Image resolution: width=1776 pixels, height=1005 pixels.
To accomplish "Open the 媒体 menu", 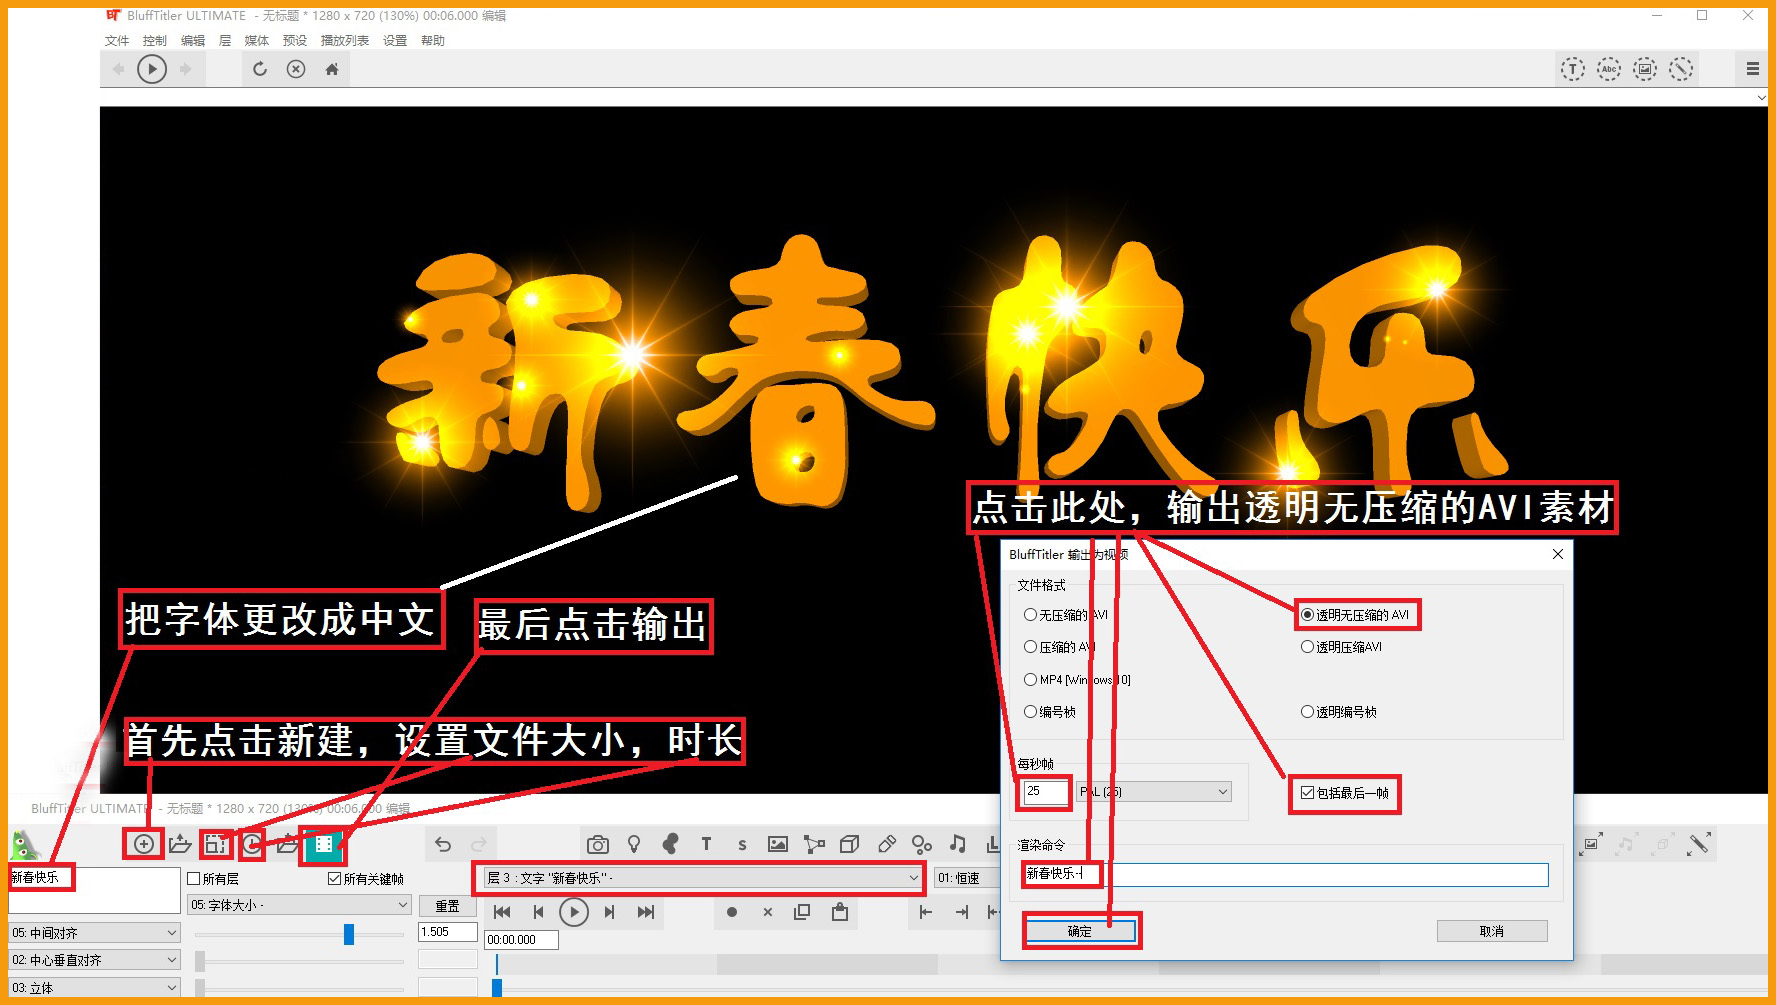I will 257,41.
